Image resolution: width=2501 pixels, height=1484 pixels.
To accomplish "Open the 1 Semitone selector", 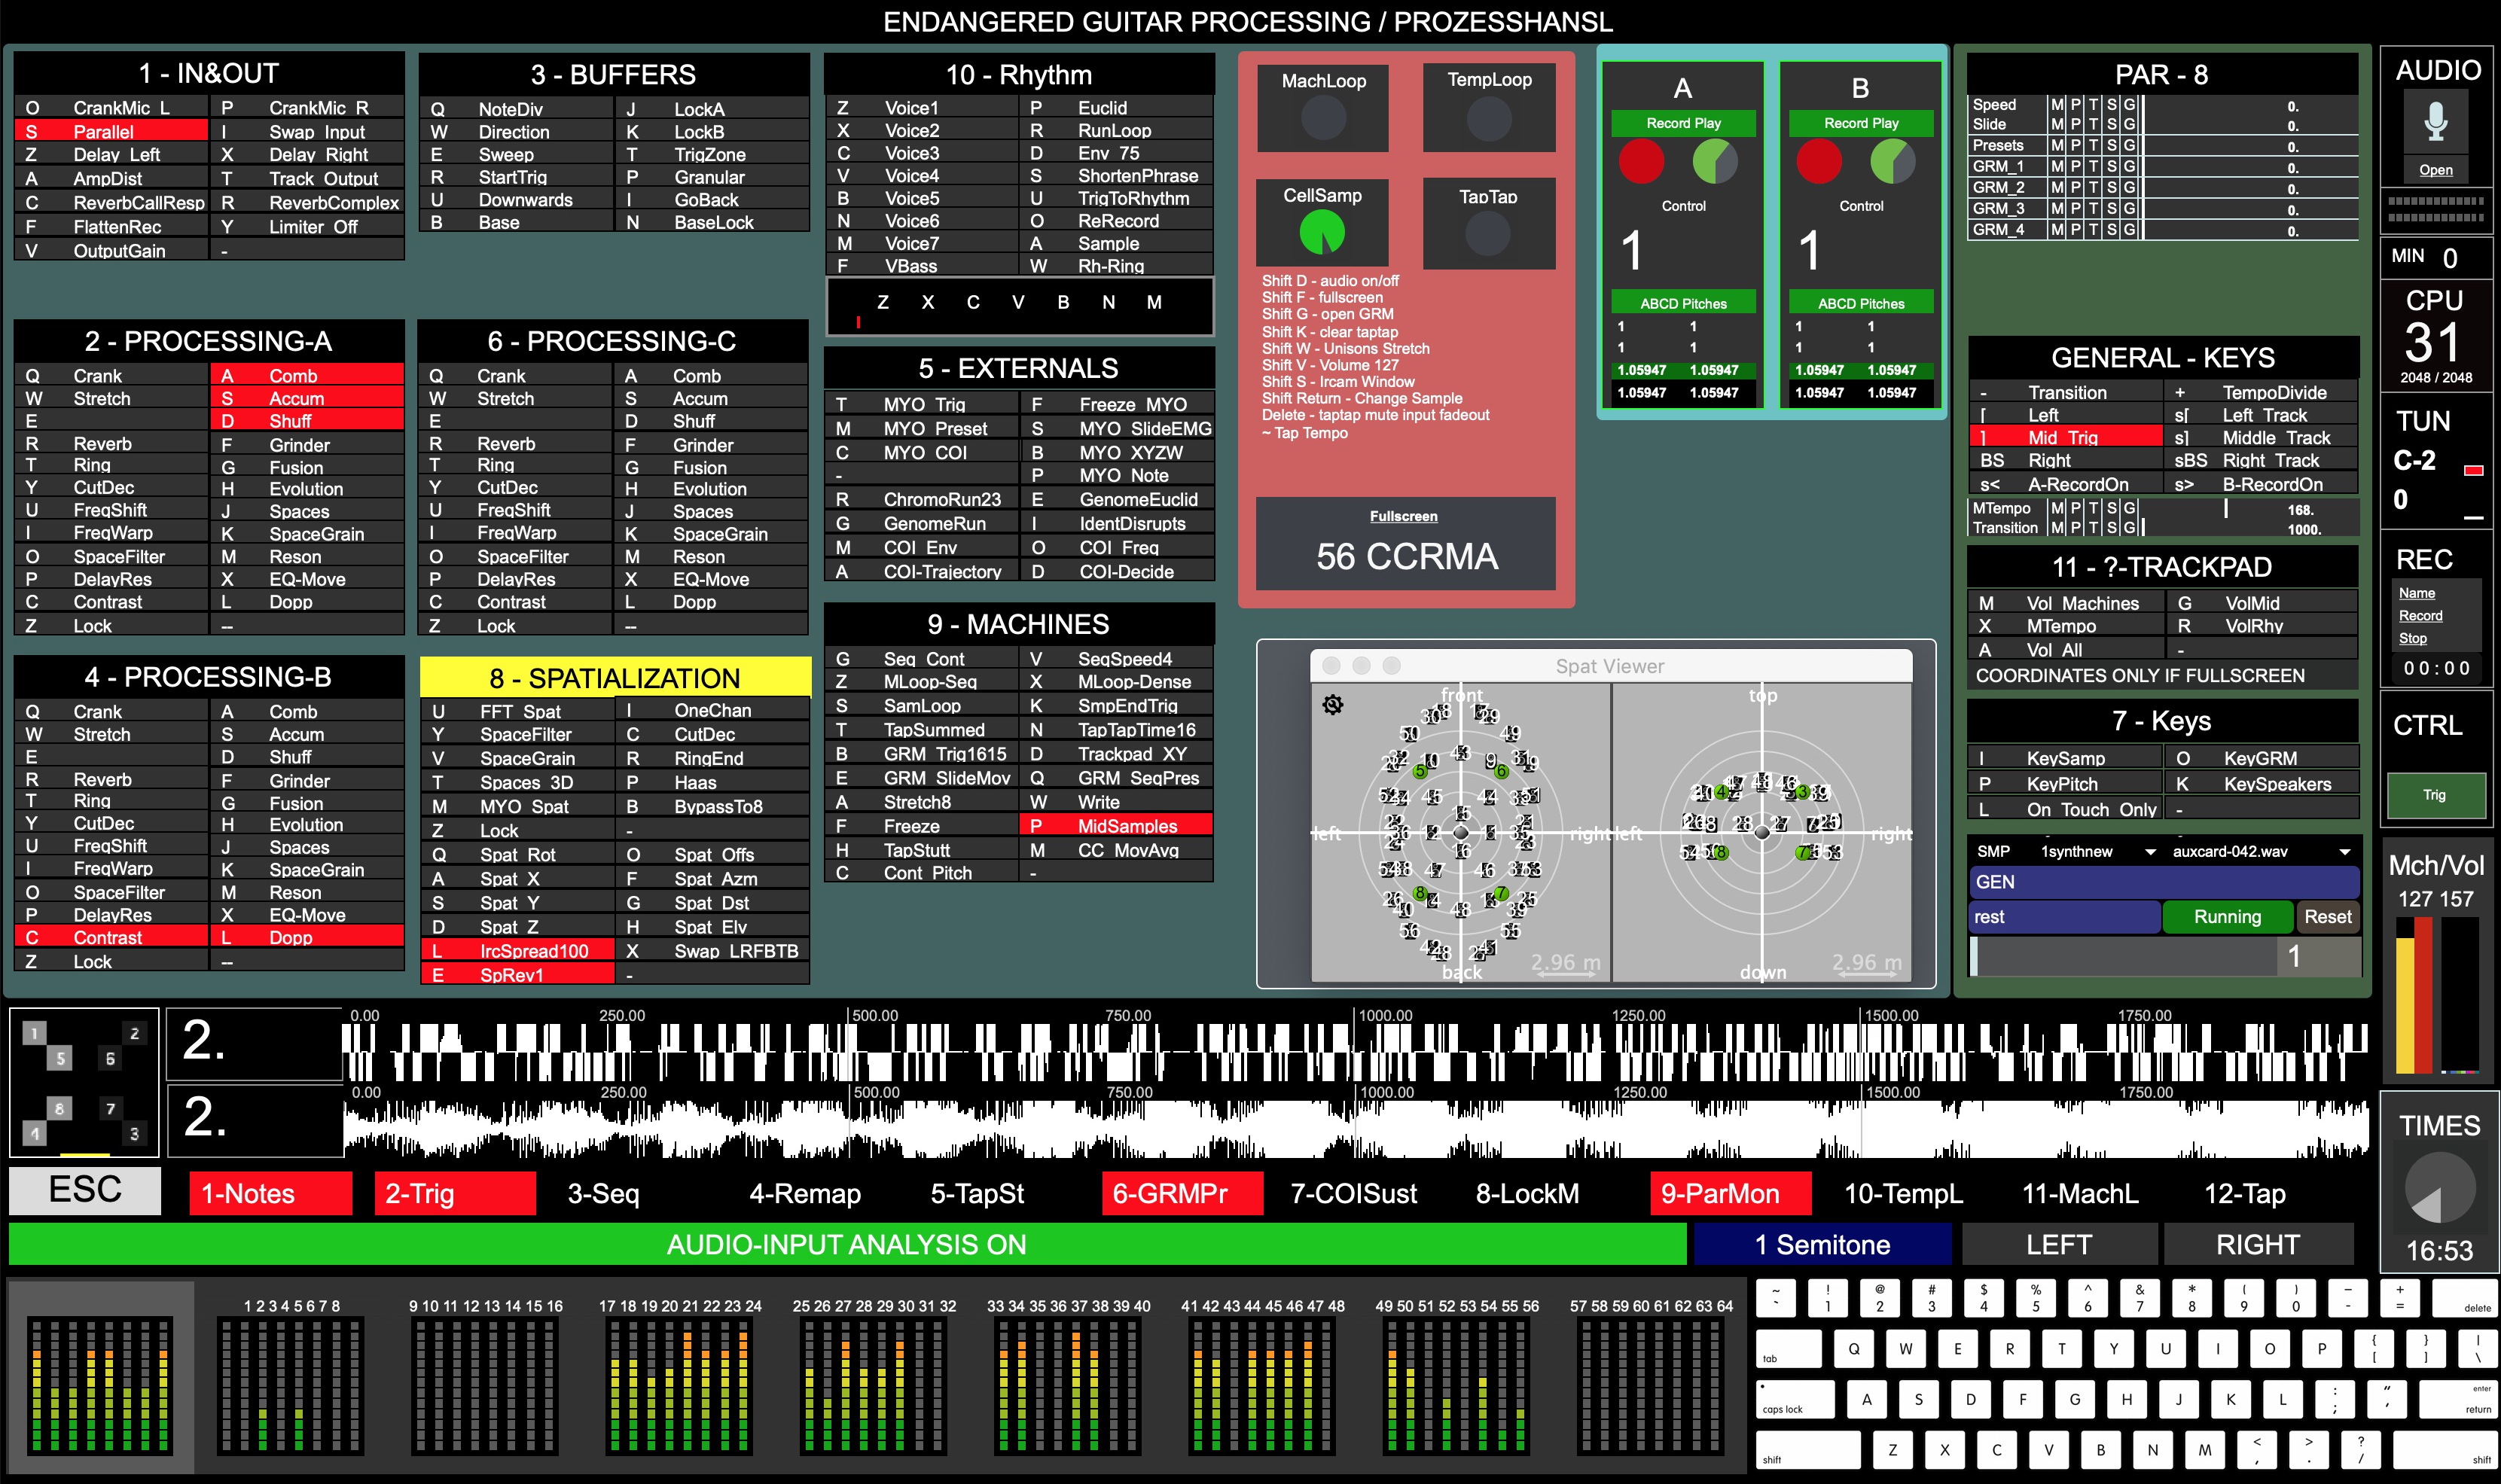I will (x=1821, y=1245).
